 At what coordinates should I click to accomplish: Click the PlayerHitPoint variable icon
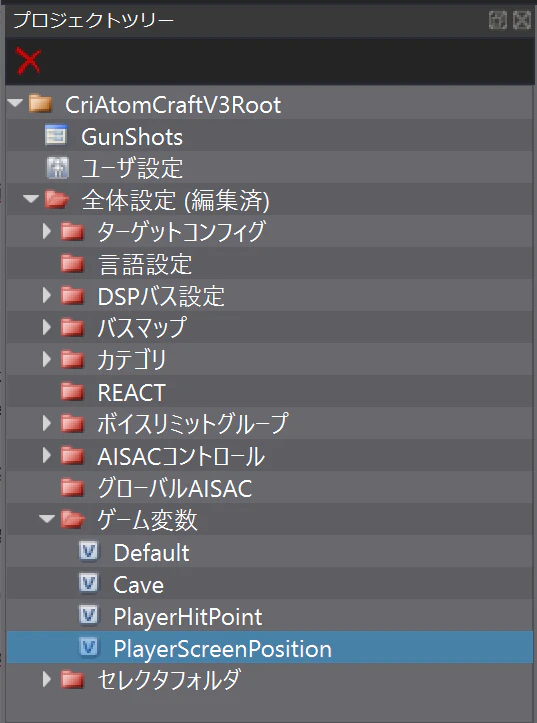[x=89, y=616]
